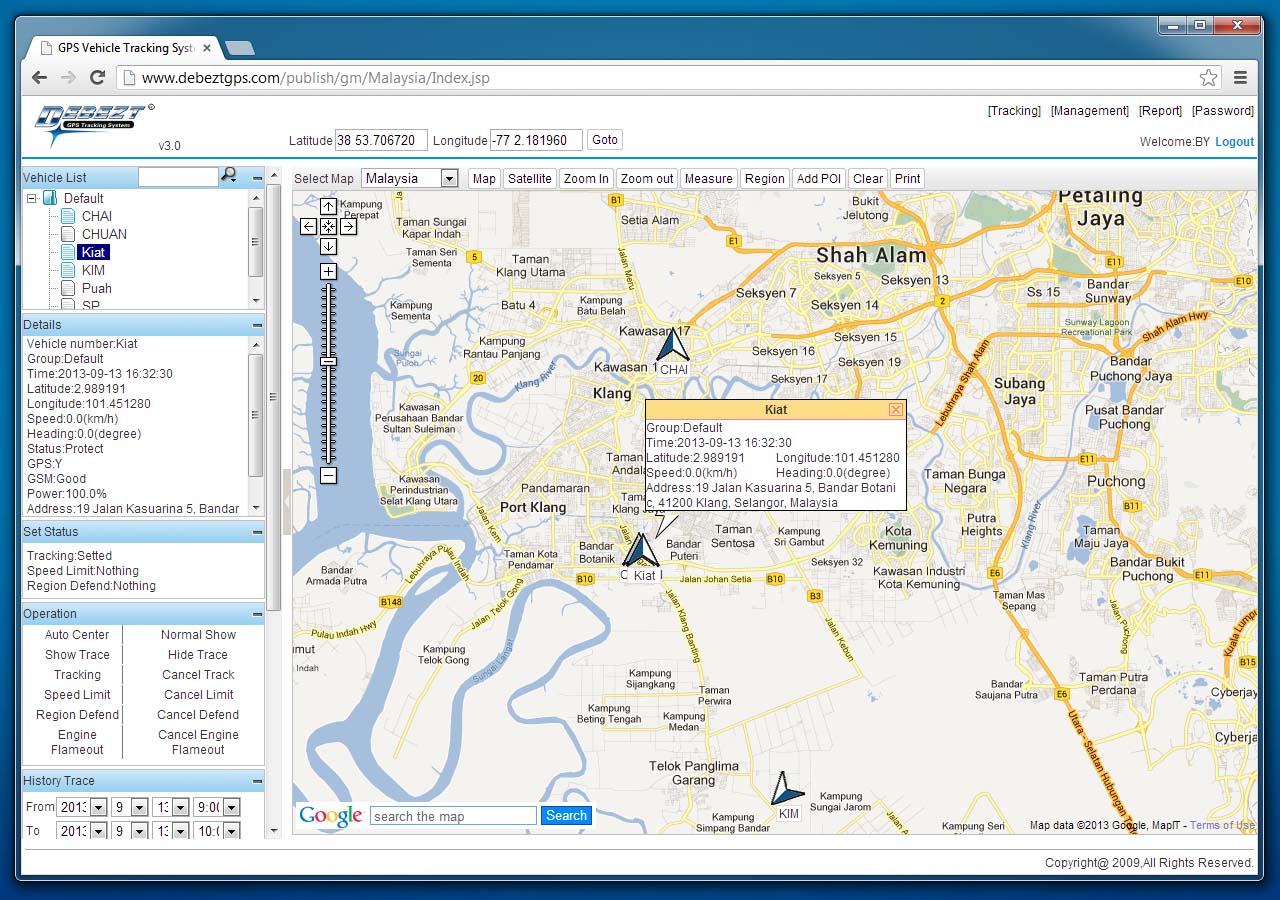Focus the Latitude input field

[x=381, y=140]
